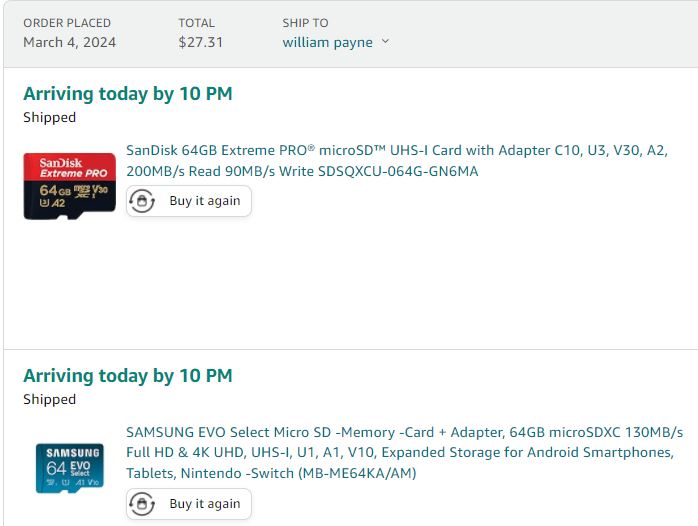The width and height of the screenshot is (698, 526).
Task: Click the TOTAL label
Action: pos(196,23)
